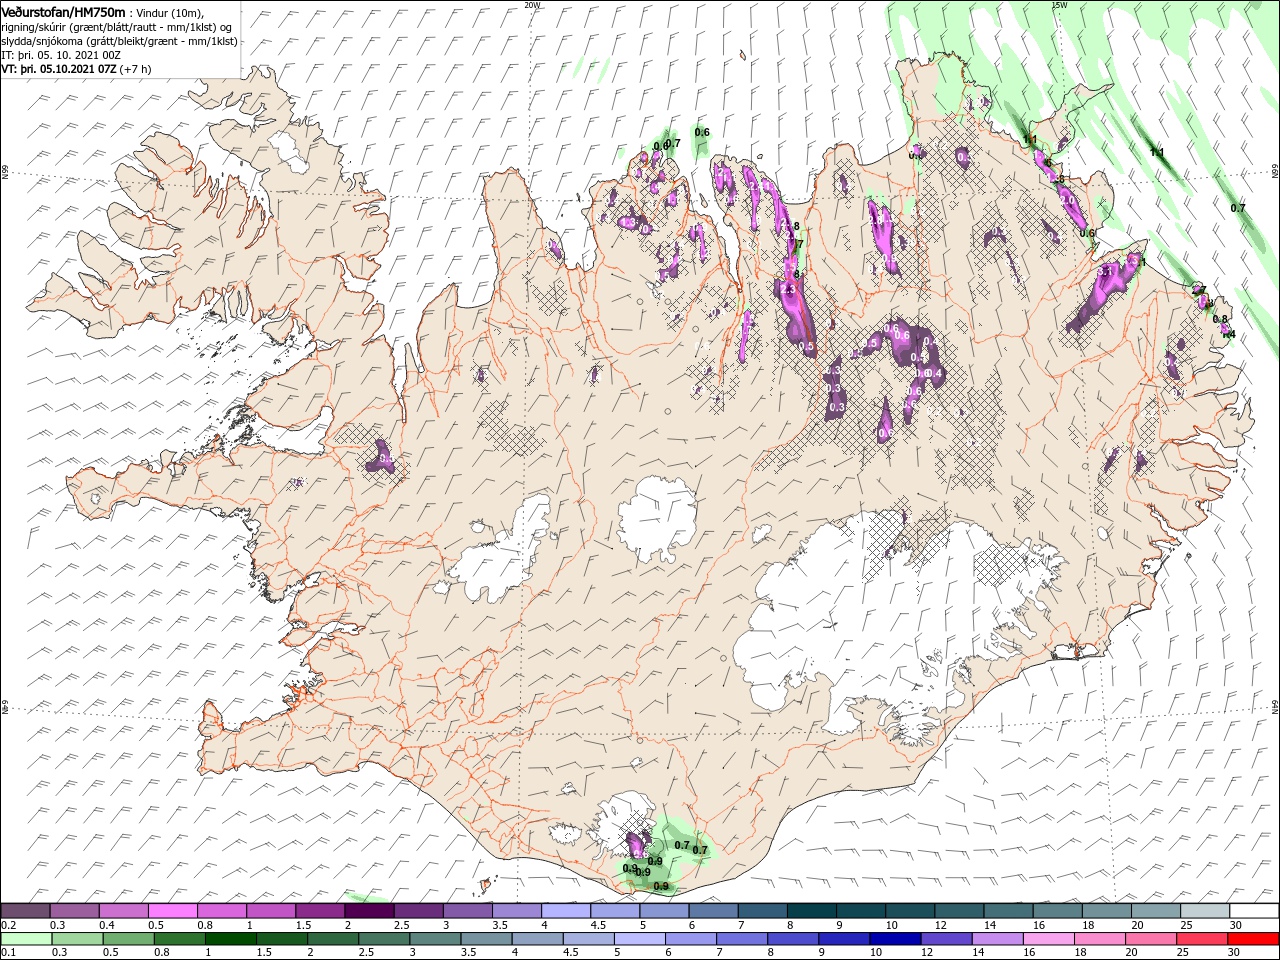Click the offshore 1.1 rainfall value in the northeast
1280x960 pixels.
[x=1157, y=152]
